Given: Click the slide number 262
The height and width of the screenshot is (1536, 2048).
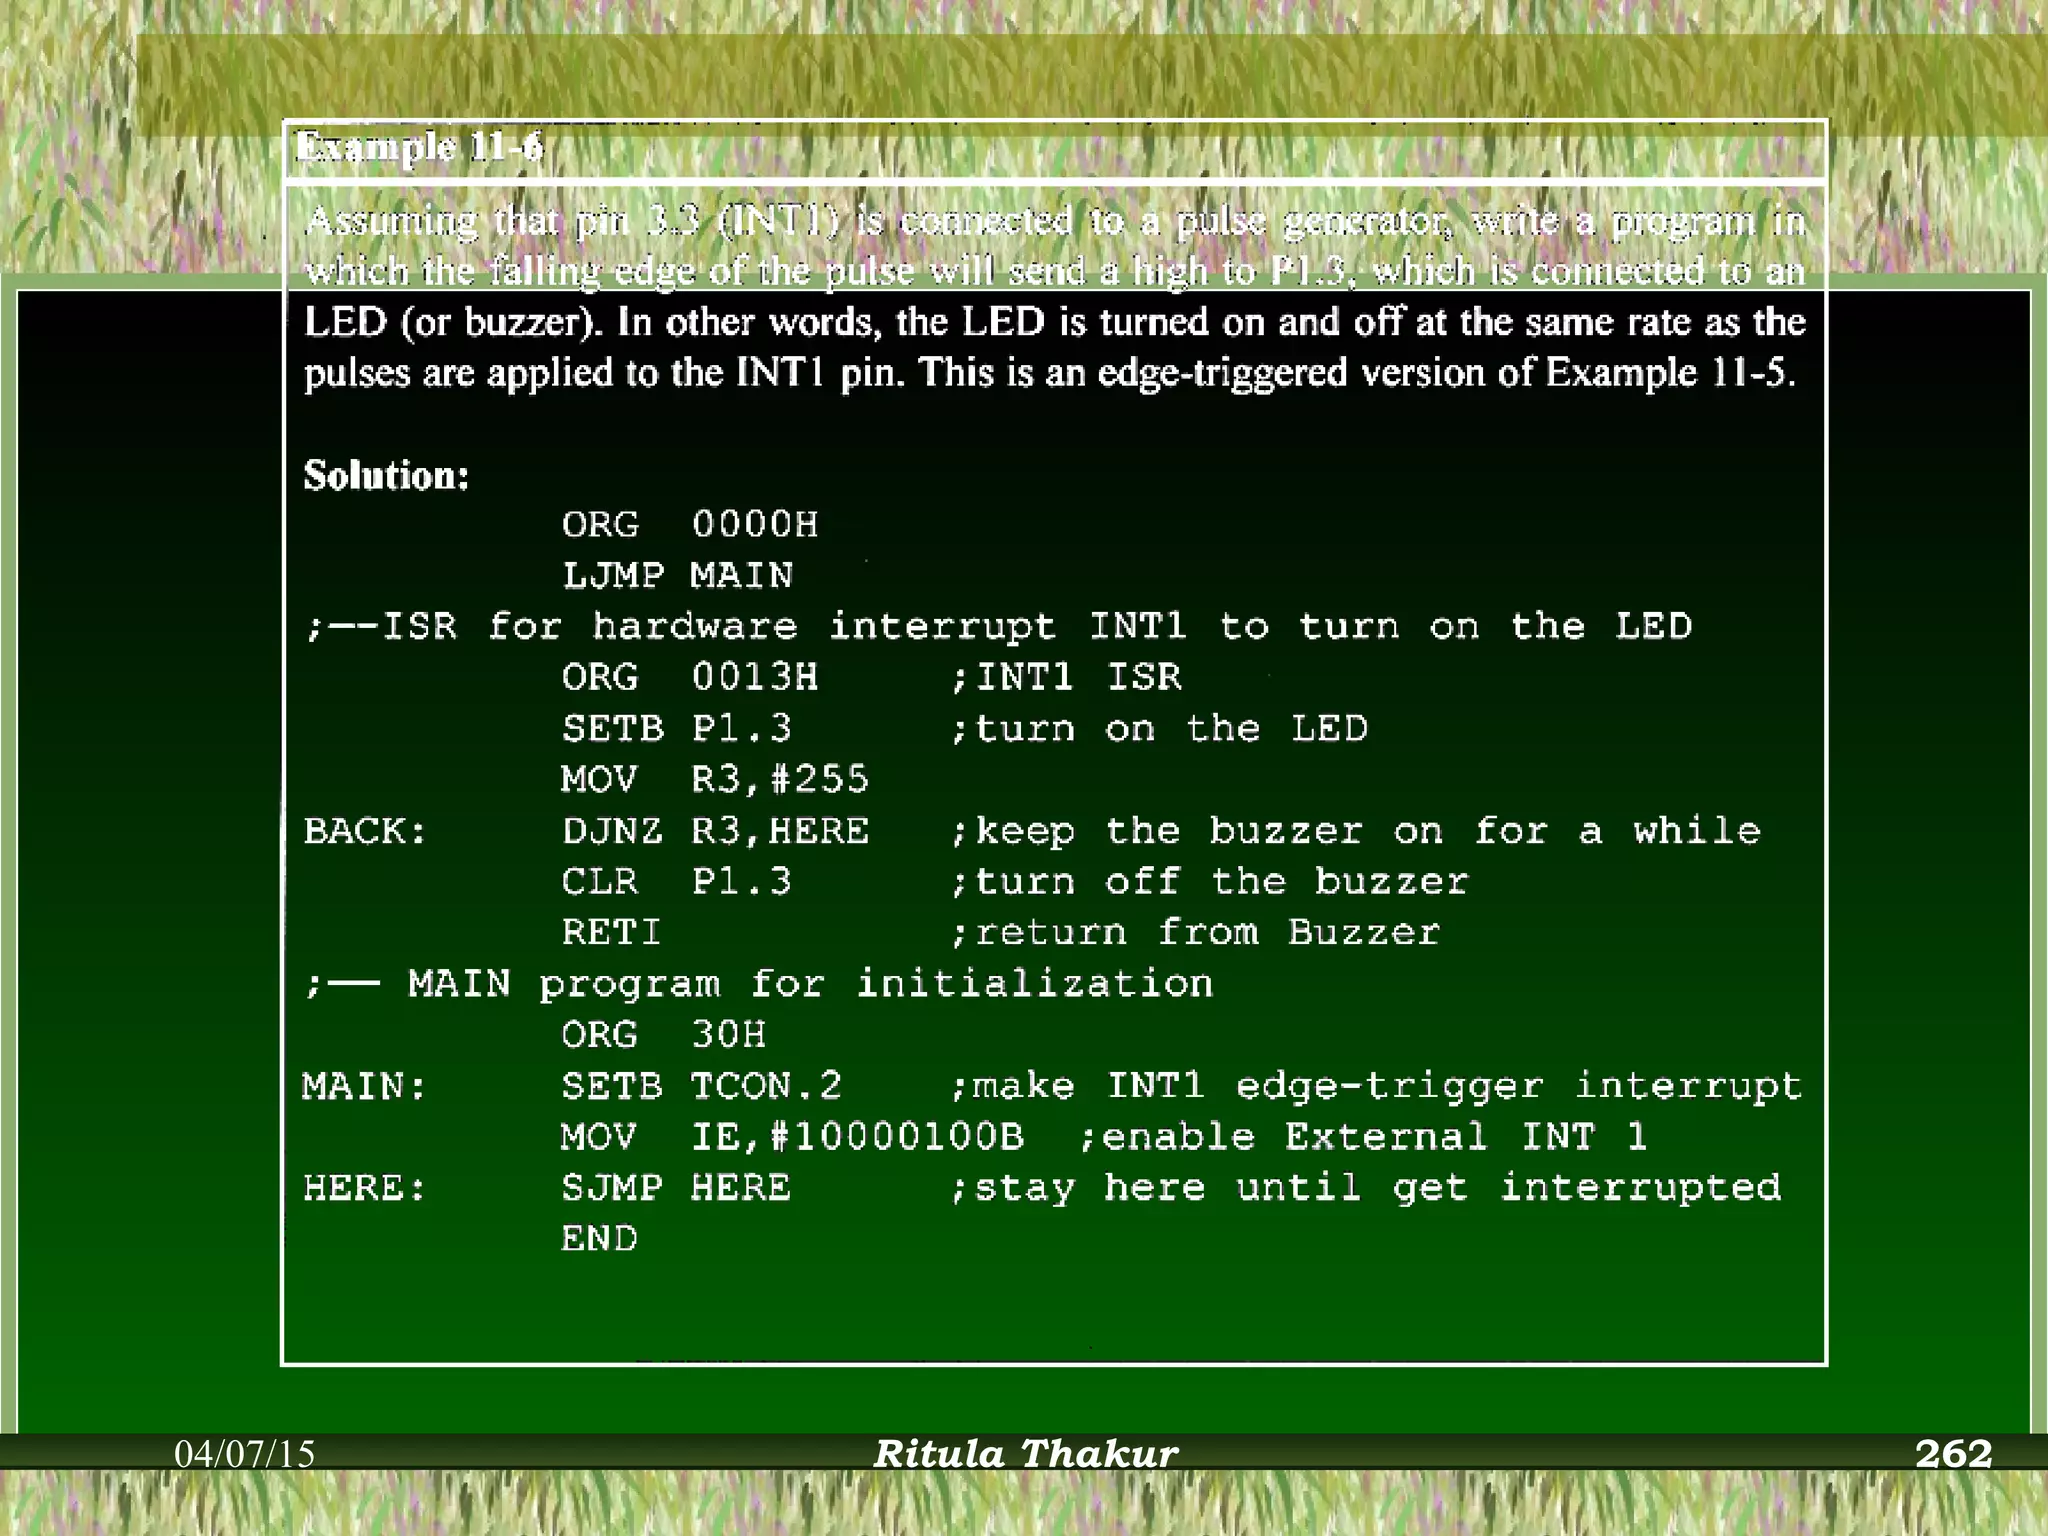Looking at the screenshot, I should pos(1953,1454).
